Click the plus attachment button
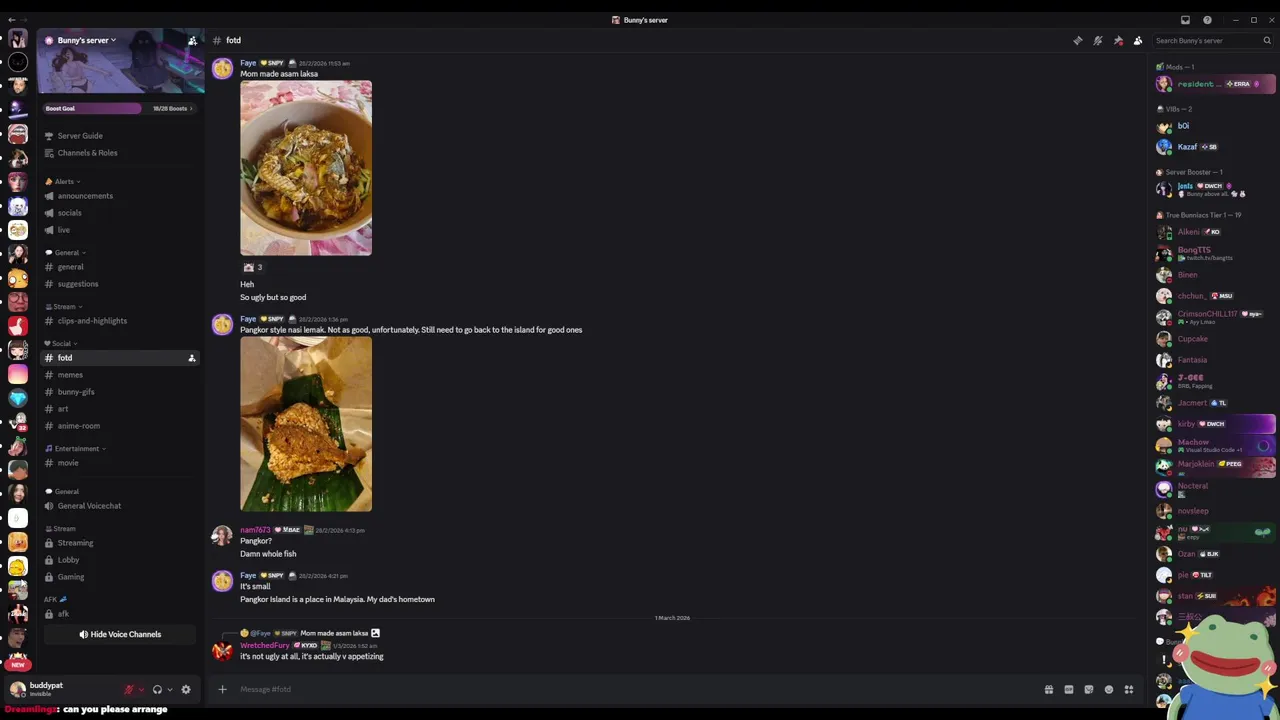The image size is (1280, 720). coord(222,689)
